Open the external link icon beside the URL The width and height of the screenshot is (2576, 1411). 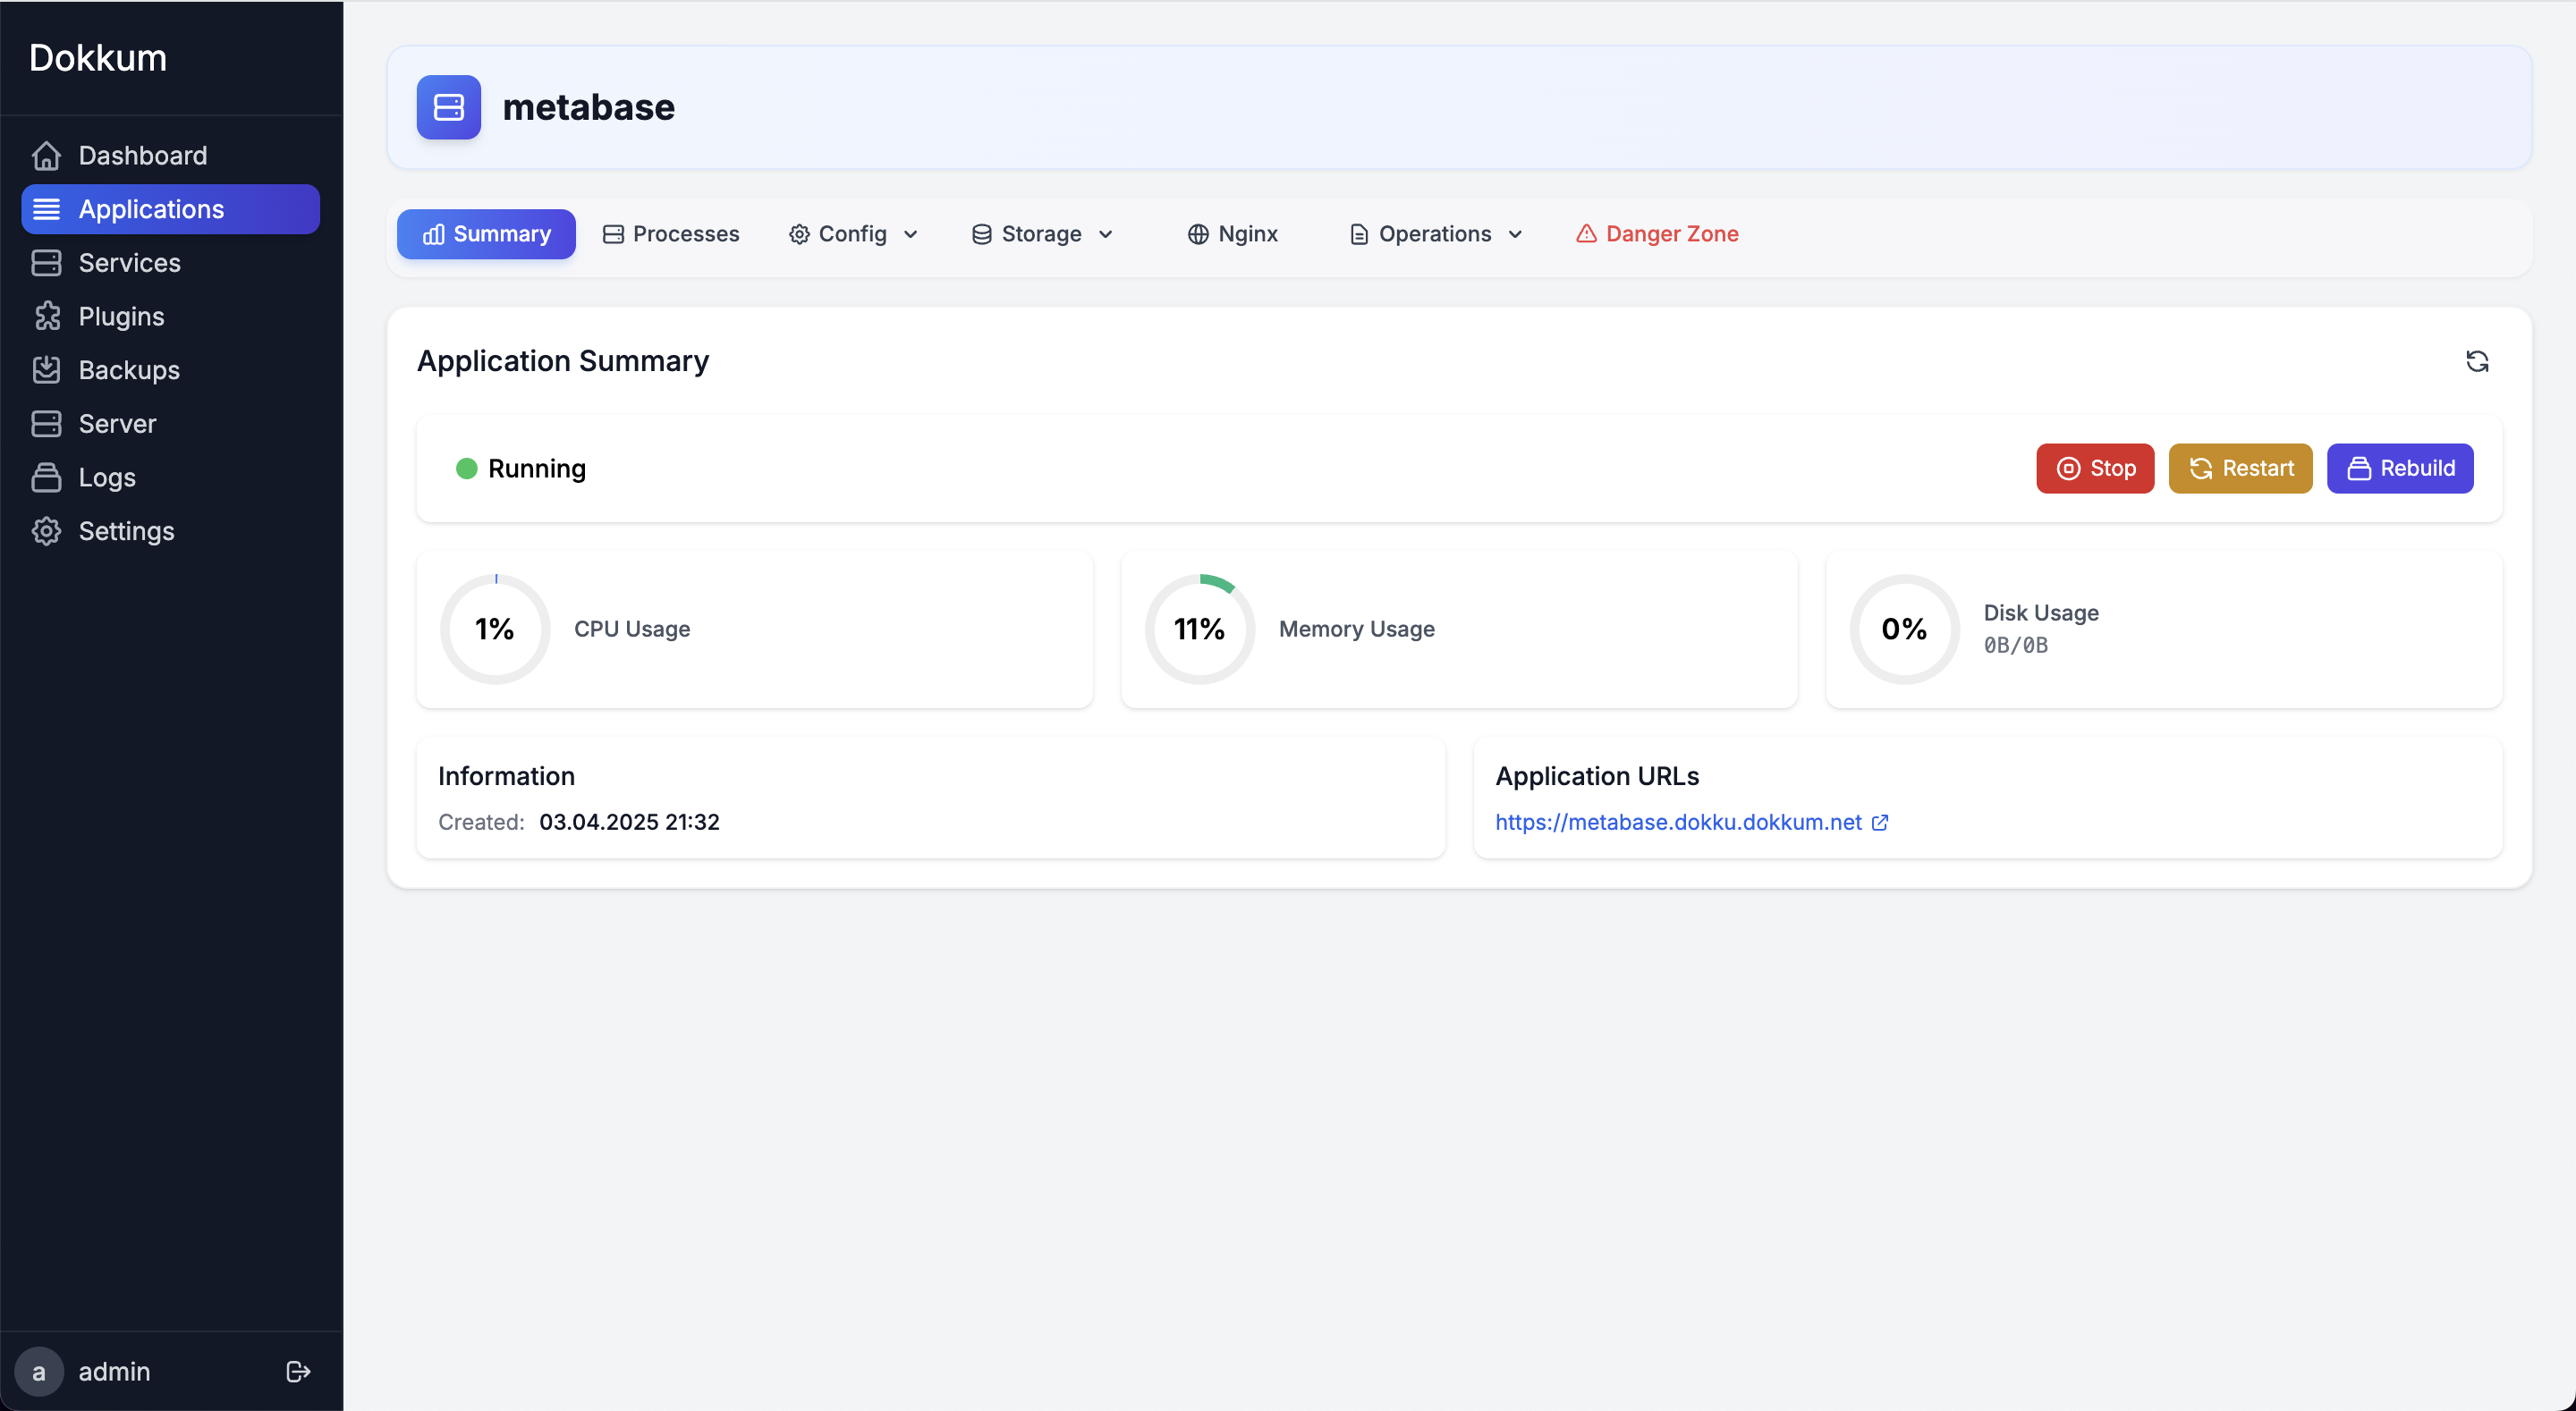(x=1880, y=822)
